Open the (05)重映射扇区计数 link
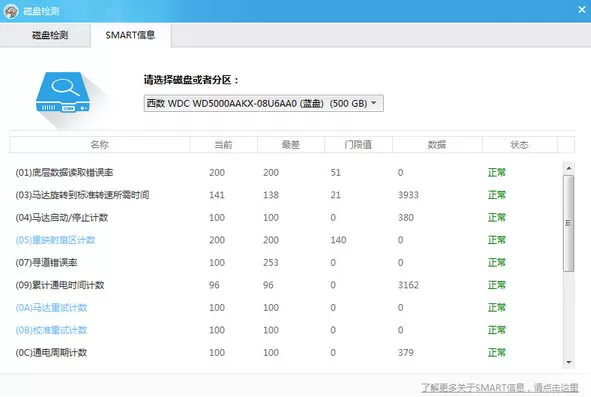 pyautogui.click(x=55, y=240)
